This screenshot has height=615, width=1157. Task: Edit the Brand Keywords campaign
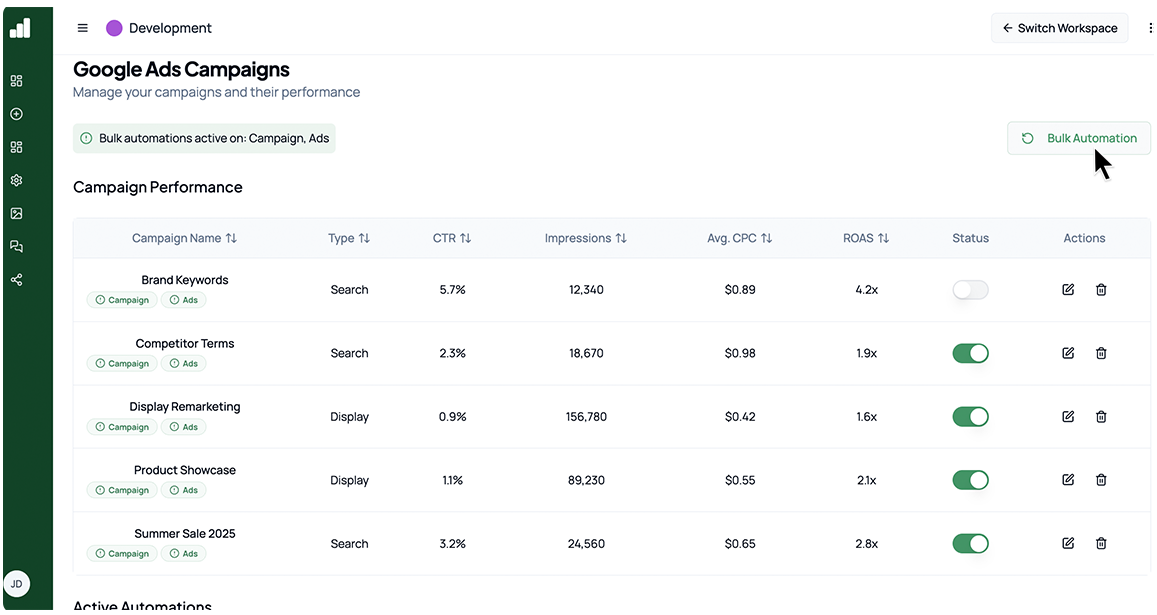(x=1068, y=289)
